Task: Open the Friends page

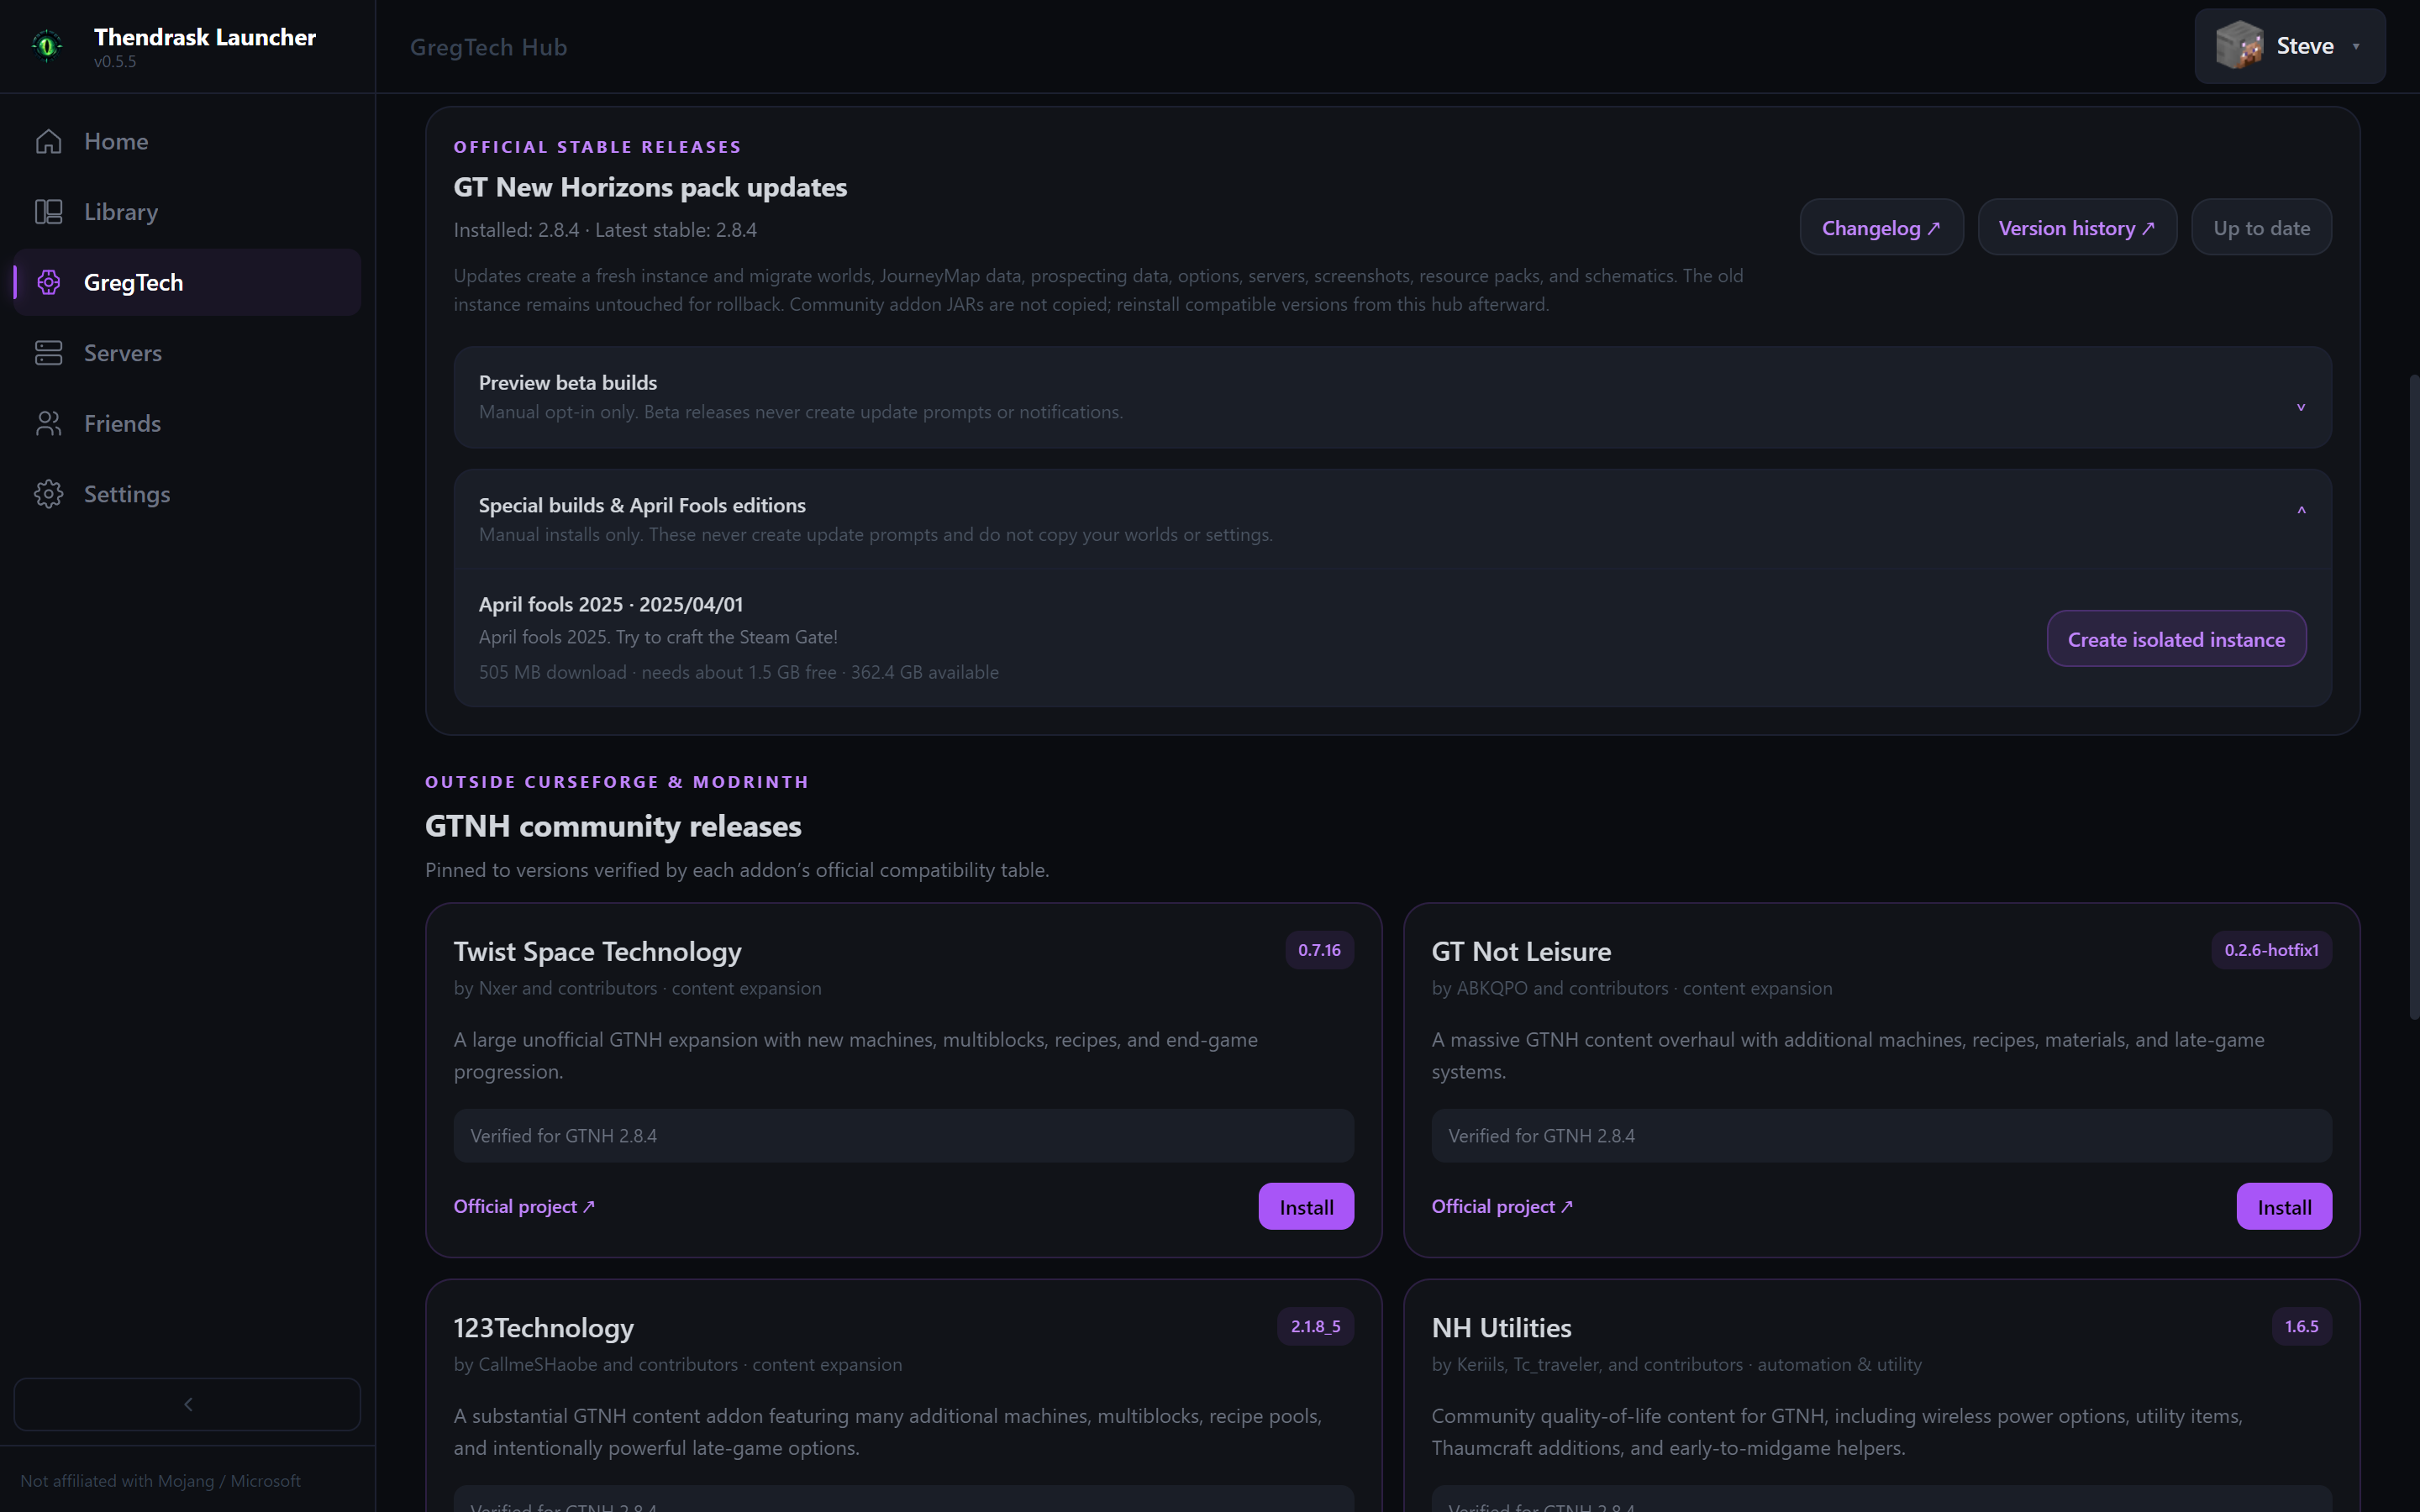Action: 187,423
